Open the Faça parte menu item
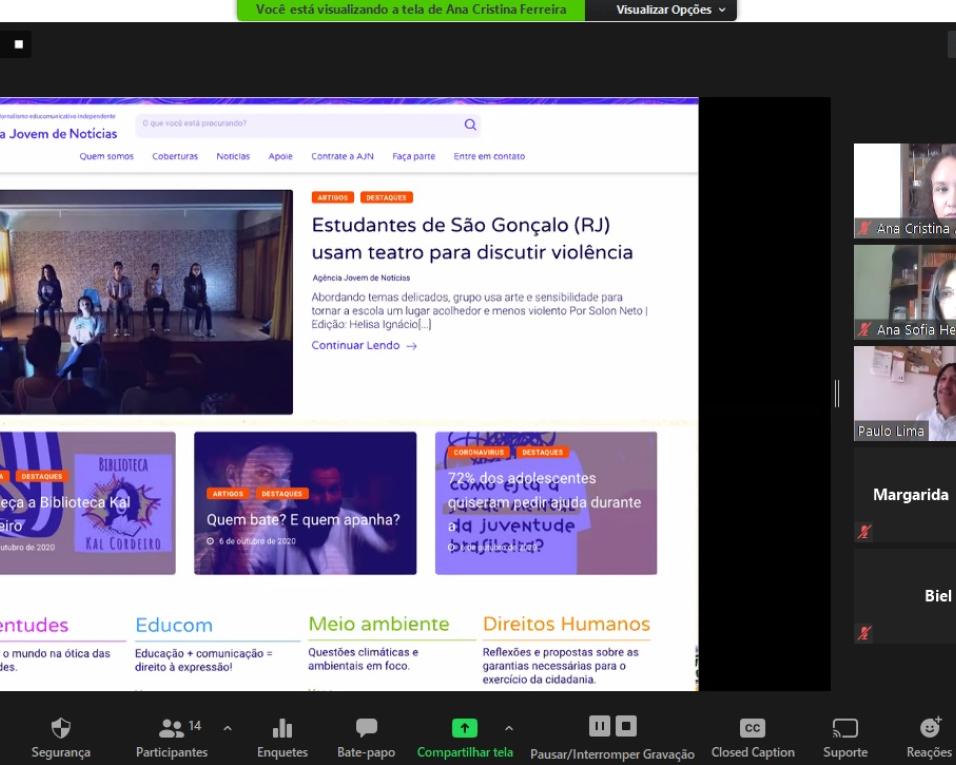This screenshot has width=956, height=765. 413,156
